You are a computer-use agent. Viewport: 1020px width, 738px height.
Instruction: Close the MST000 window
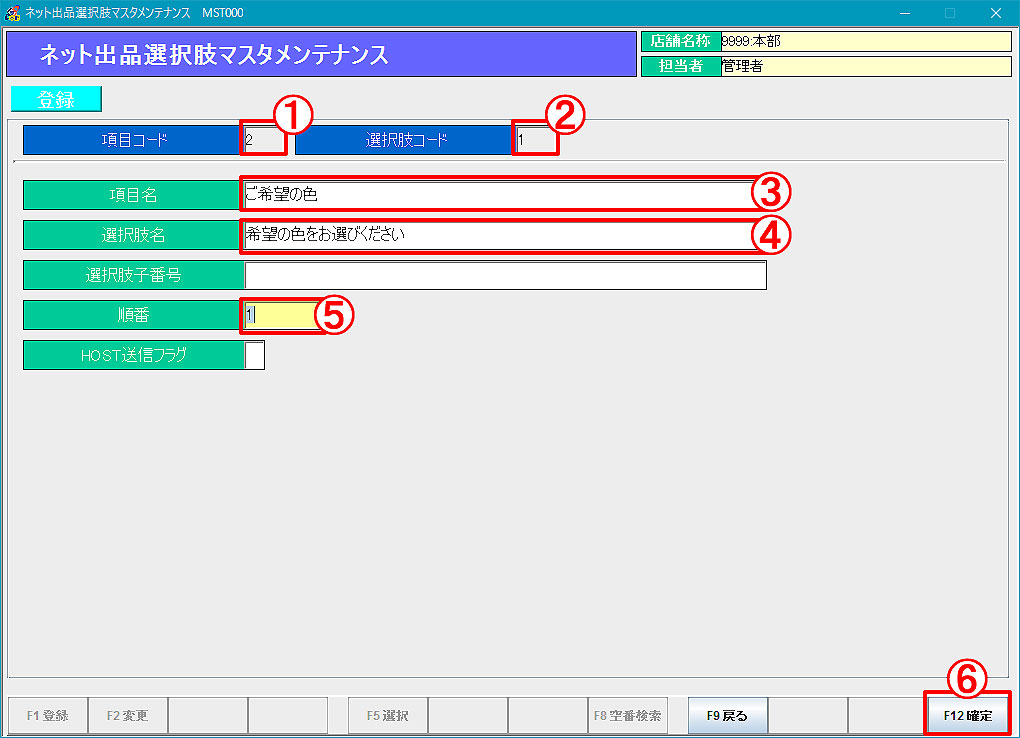(996, 13)
